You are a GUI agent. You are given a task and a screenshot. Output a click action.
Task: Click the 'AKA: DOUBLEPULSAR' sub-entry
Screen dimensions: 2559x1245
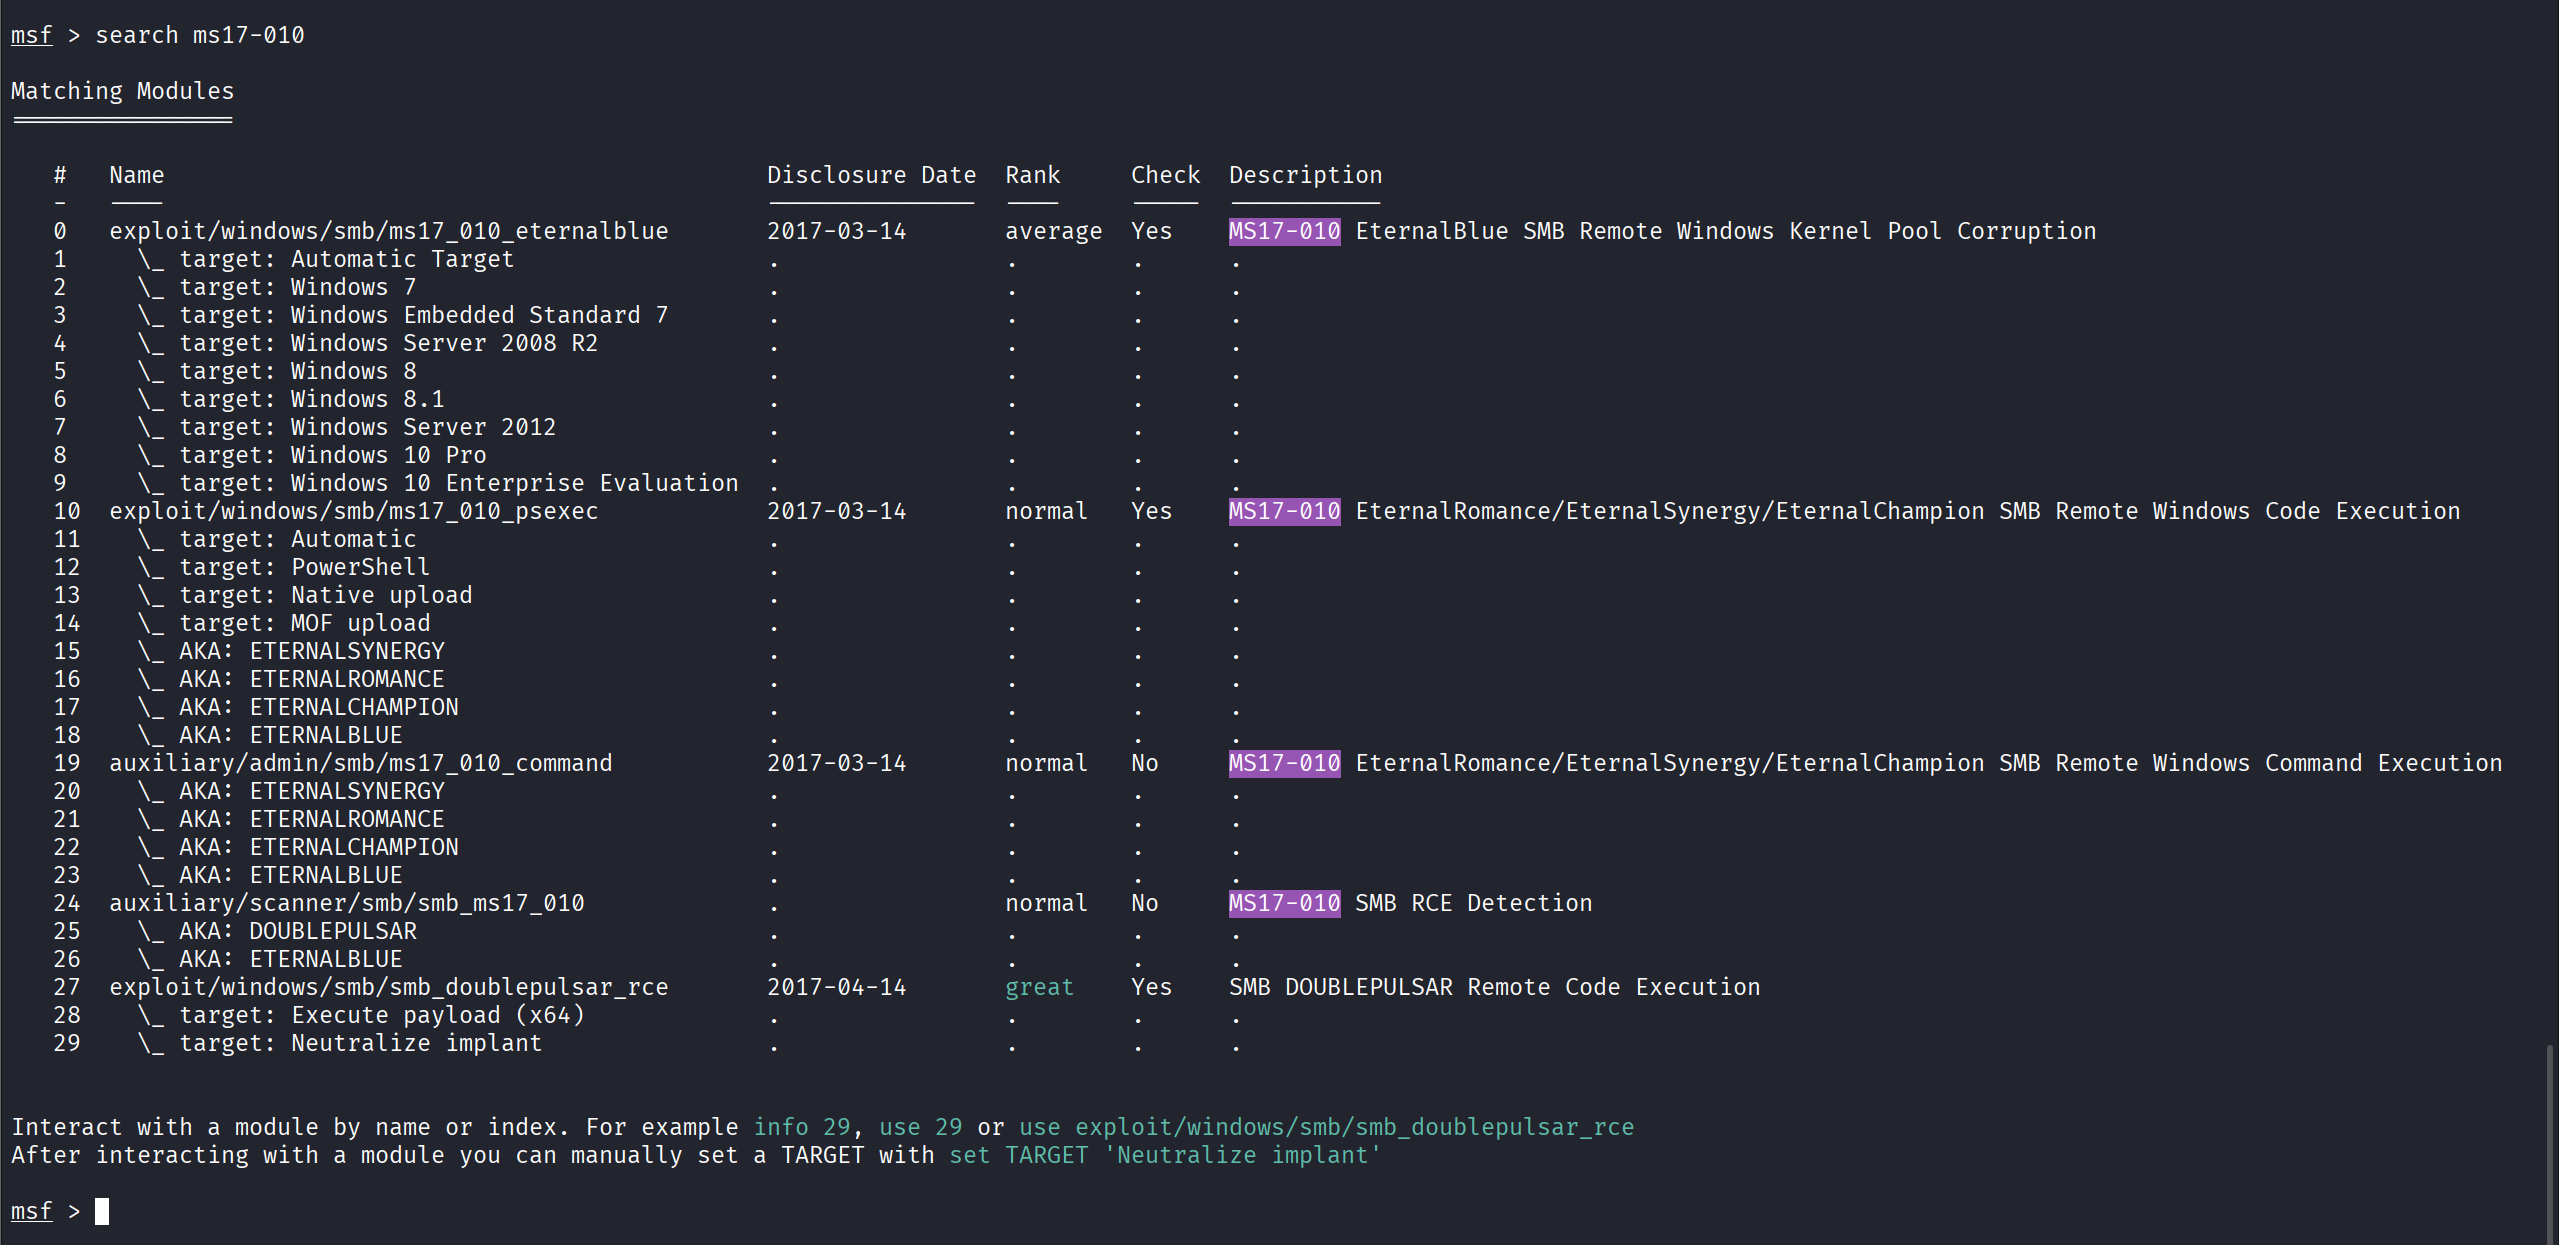click(x=297, y=931)
